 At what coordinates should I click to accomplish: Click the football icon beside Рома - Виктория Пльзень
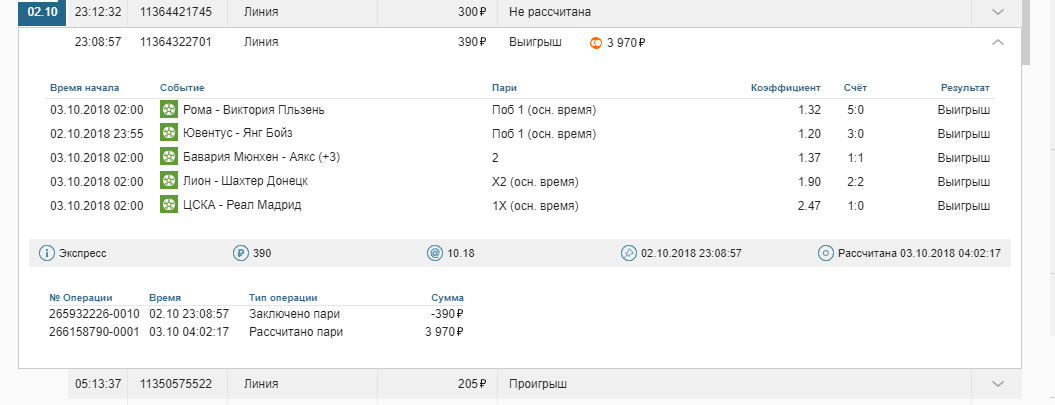pos(169,109)
